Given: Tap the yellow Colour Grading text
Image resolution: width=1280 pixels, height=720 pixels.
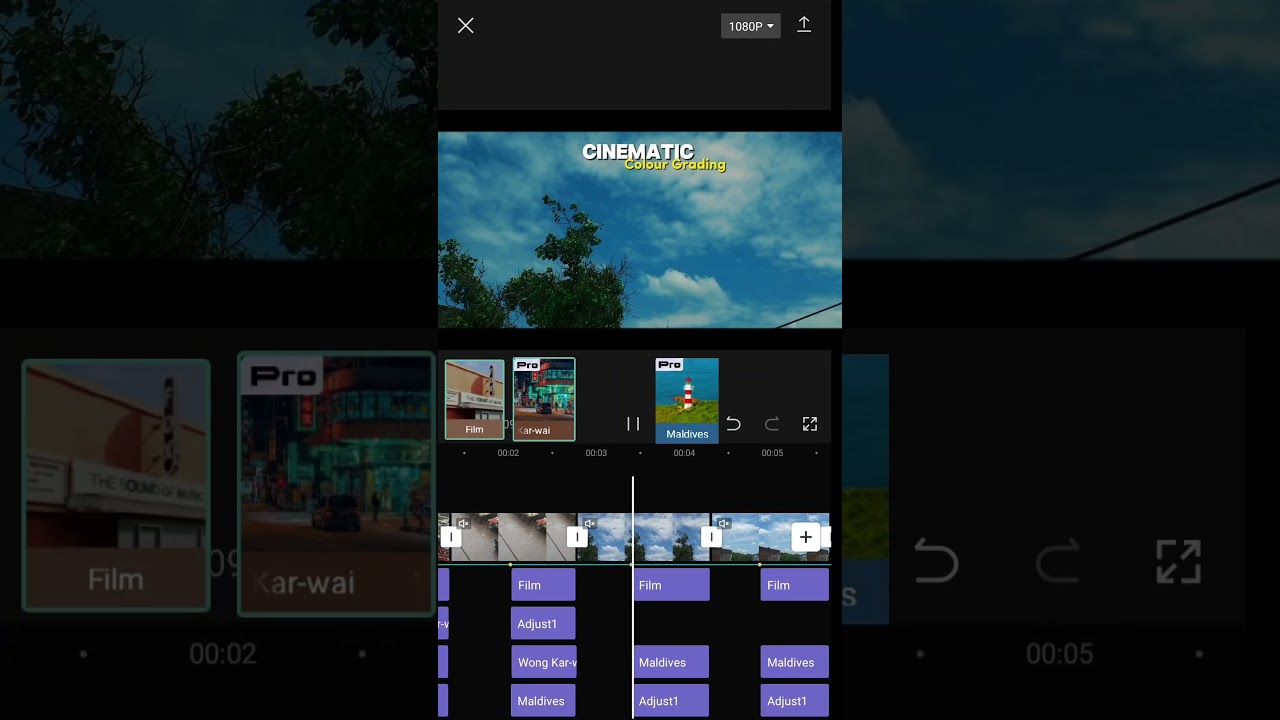Looking at the screenshot, I should [x=675, y=165].
